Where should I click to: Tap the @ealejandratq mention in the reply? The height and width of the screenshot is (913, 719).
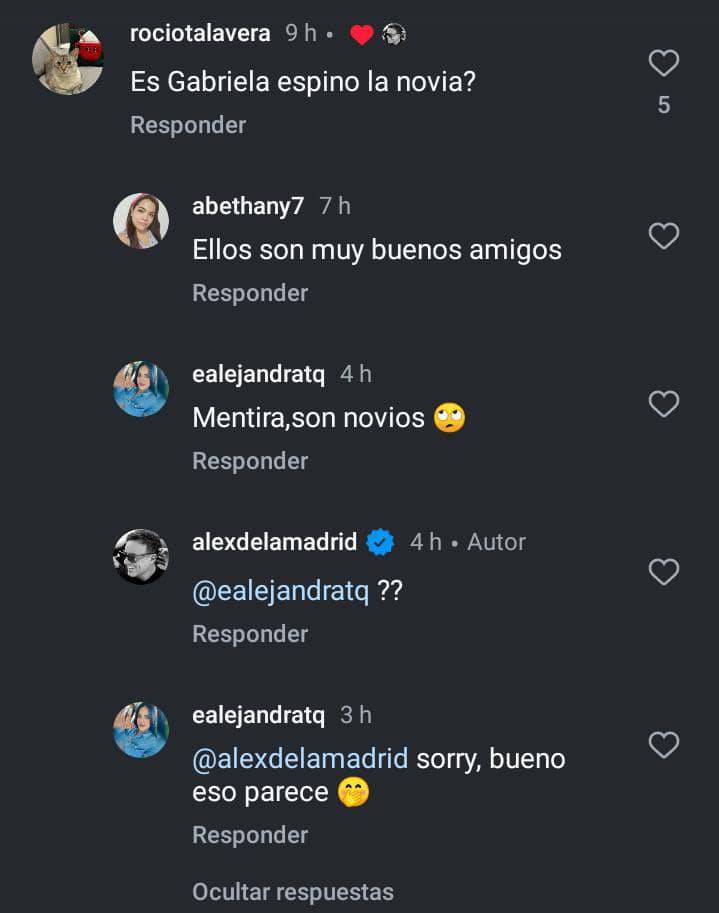point(281,591)
